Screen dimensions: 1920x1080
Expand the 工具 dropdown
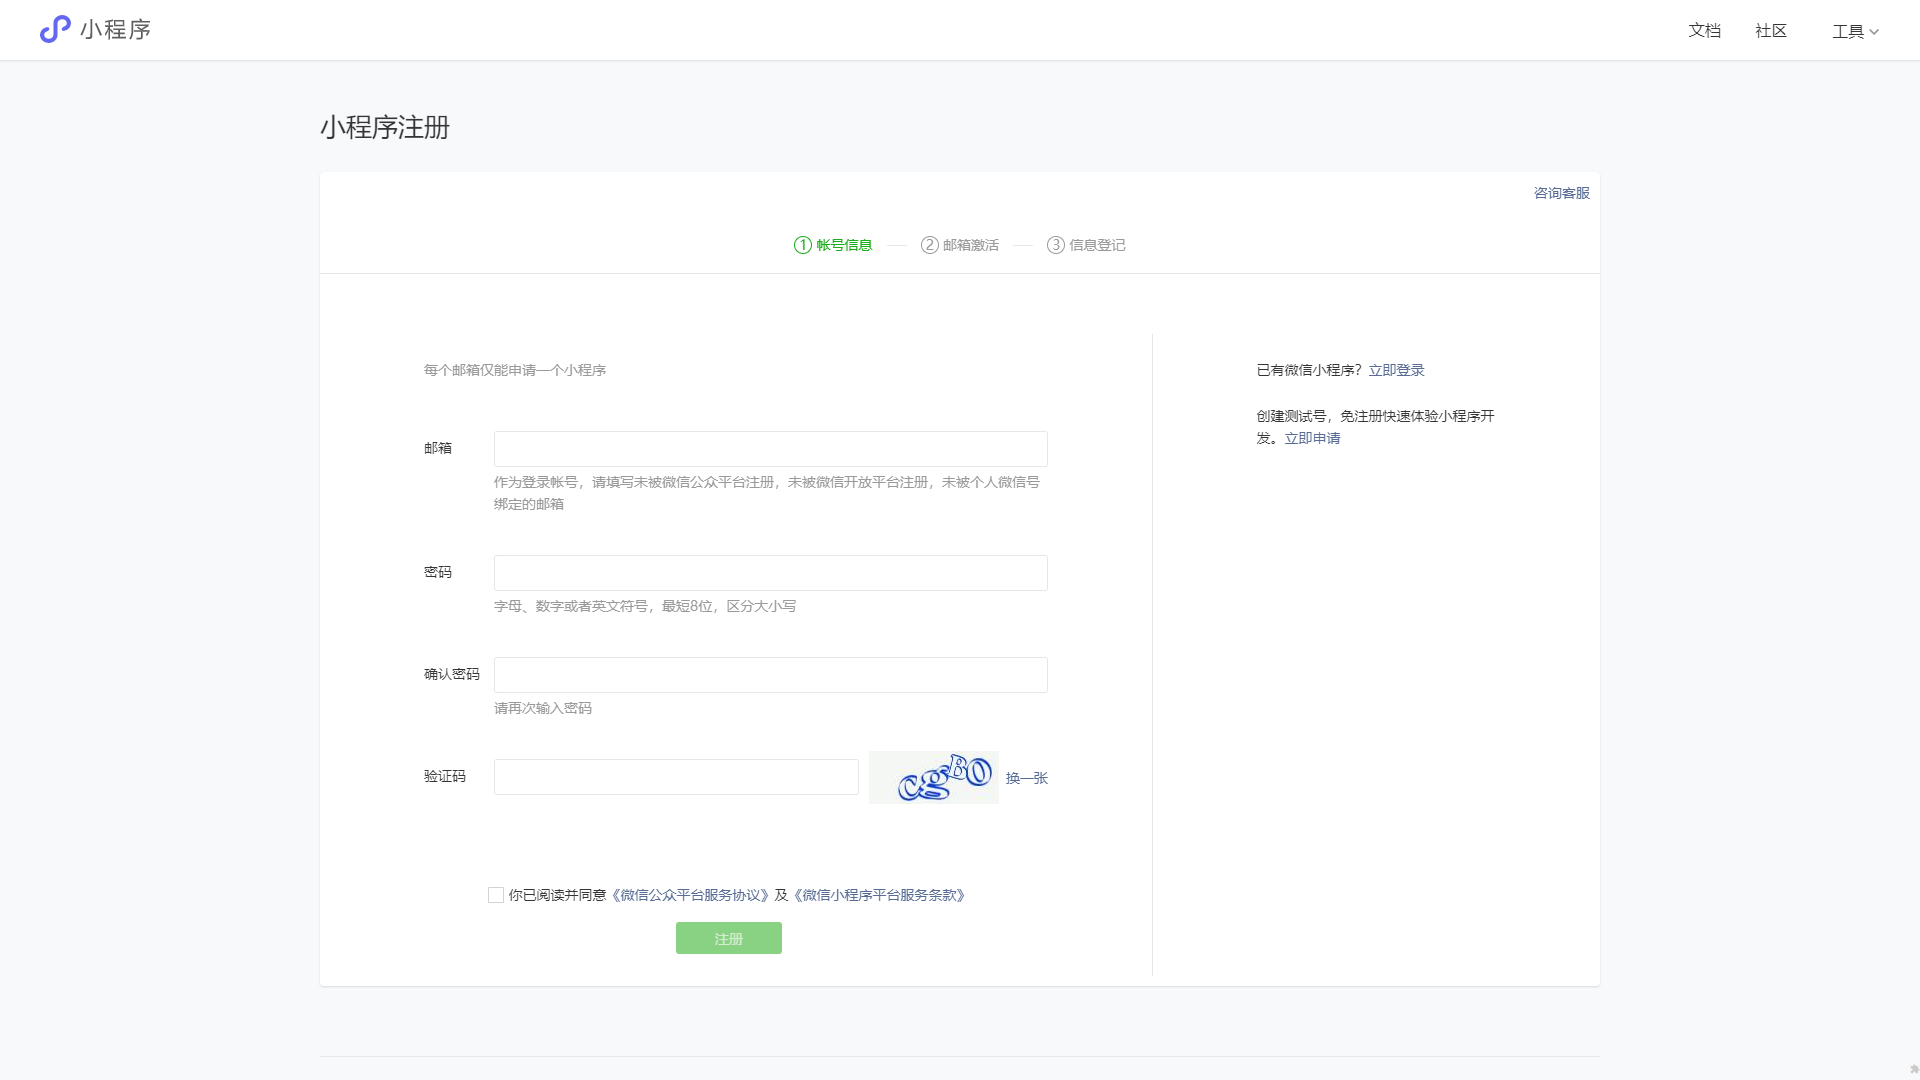tap(1855, 32)
